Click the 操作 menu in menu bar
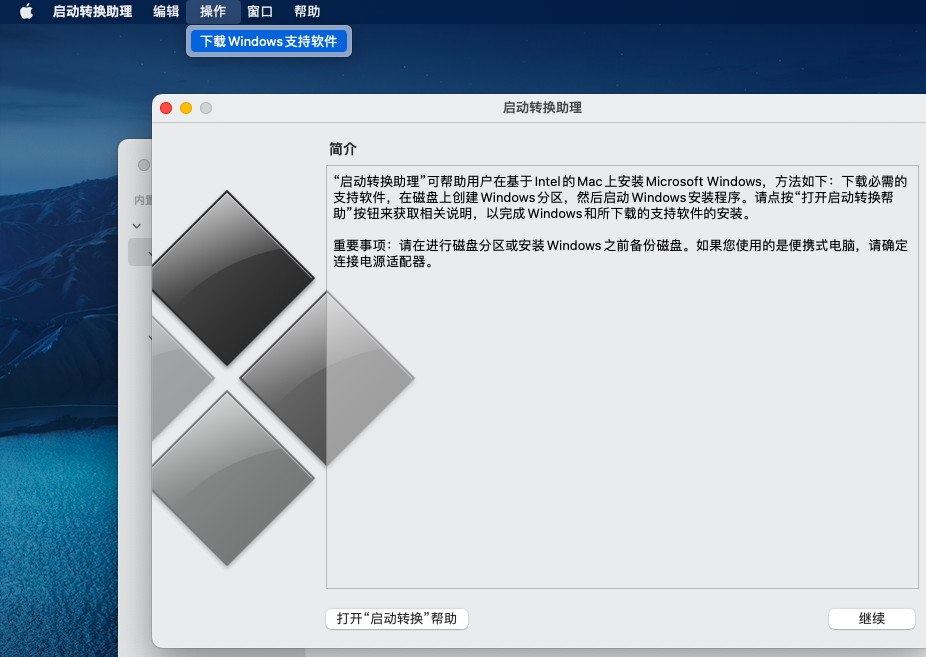This screenshot has height=657, width=926. (213, 11)
